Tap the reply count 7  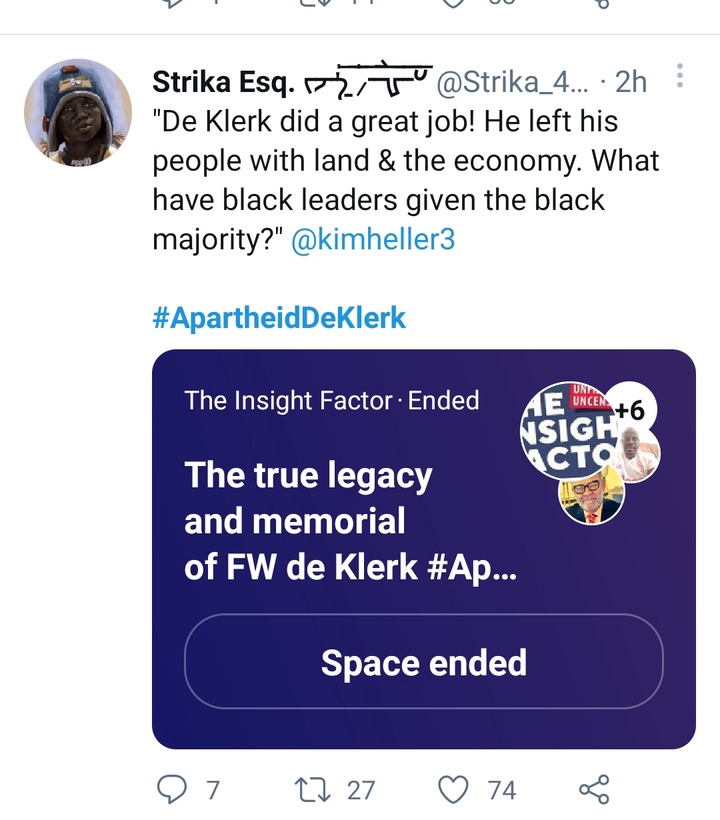tap(212, 790)
